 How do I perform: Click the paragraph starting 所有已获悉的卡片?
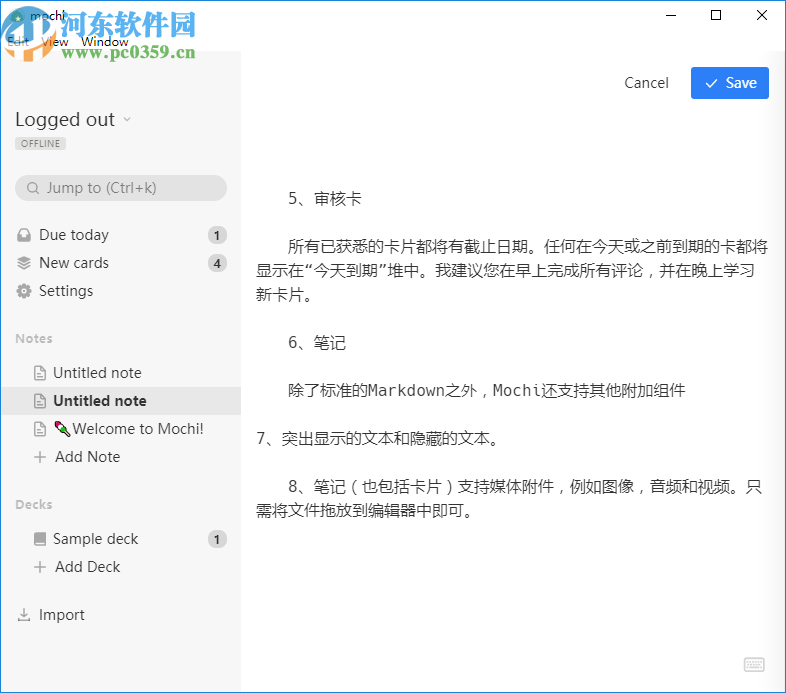click(x=512, y=270)
